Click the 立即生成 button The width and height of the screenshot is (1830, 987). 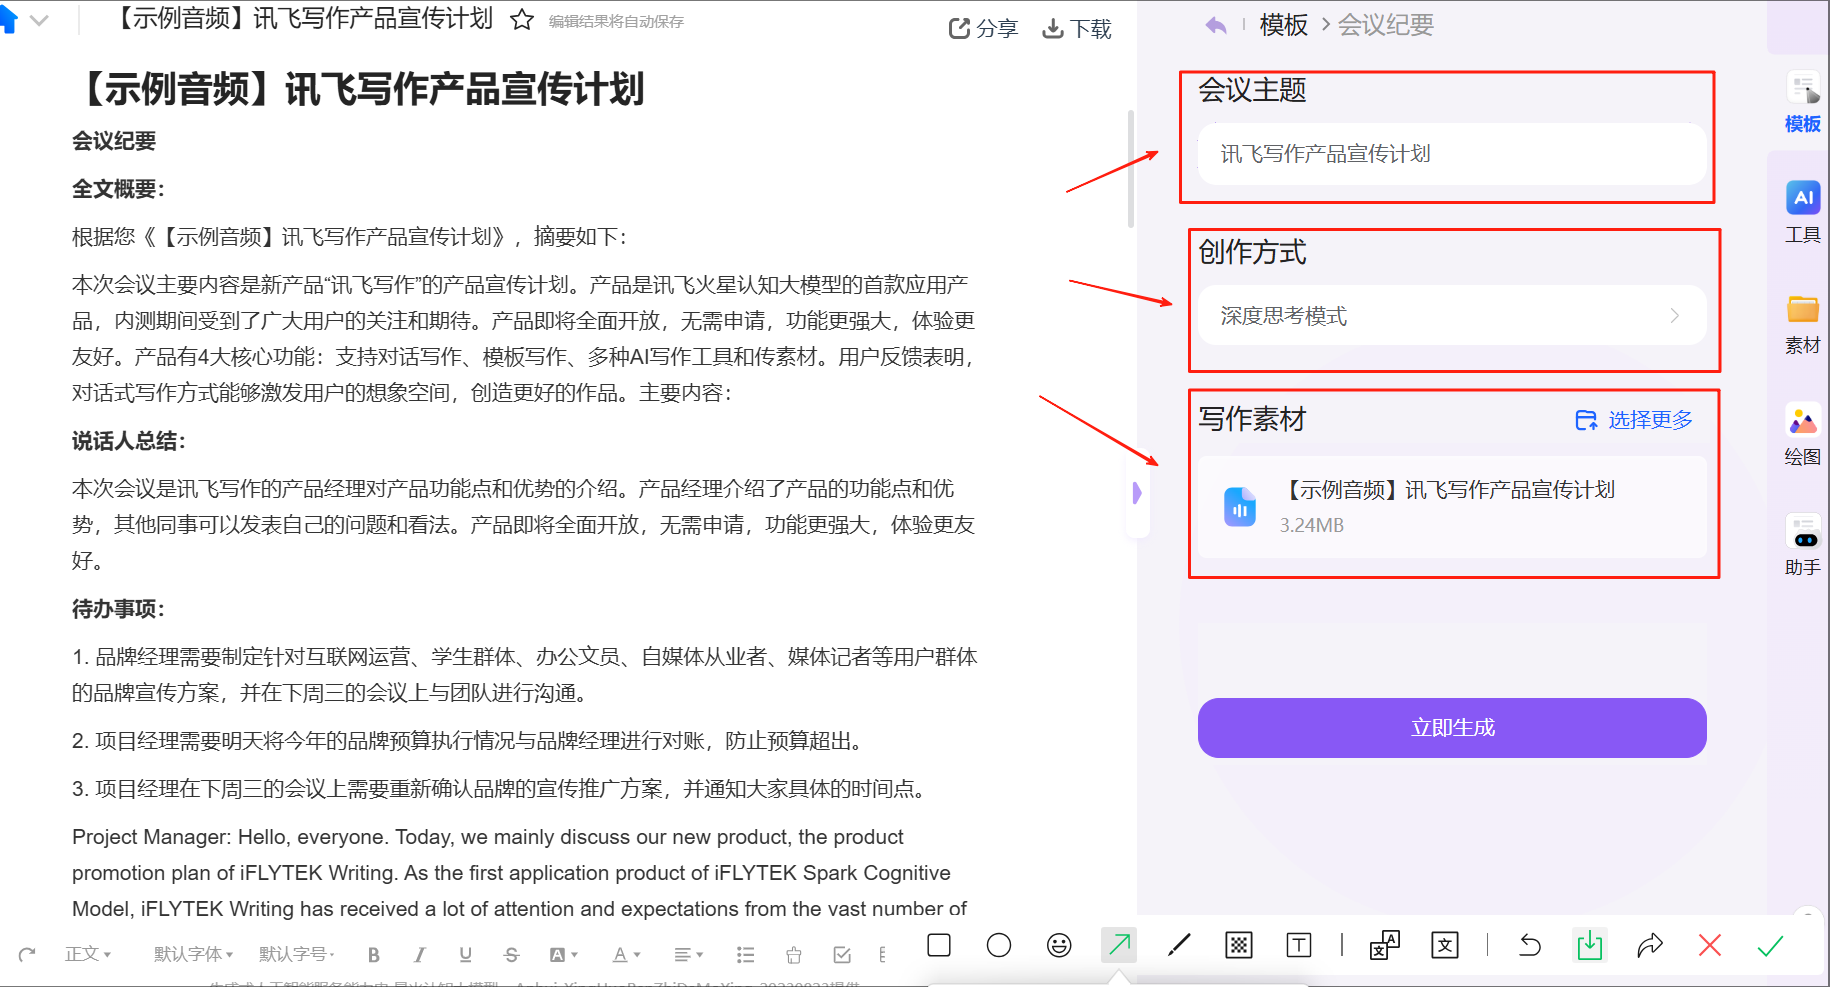click(x=1451, y=728)
